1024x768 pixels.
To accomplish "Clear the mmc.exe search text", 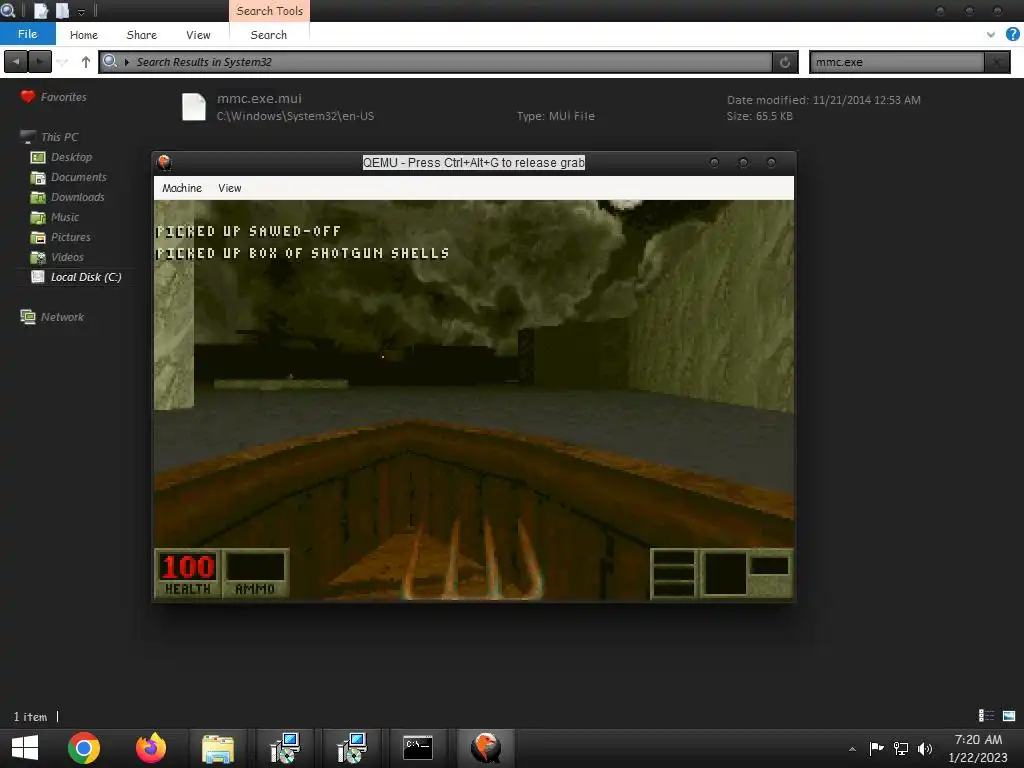I will pyautogui.click(x=997, y=62).
